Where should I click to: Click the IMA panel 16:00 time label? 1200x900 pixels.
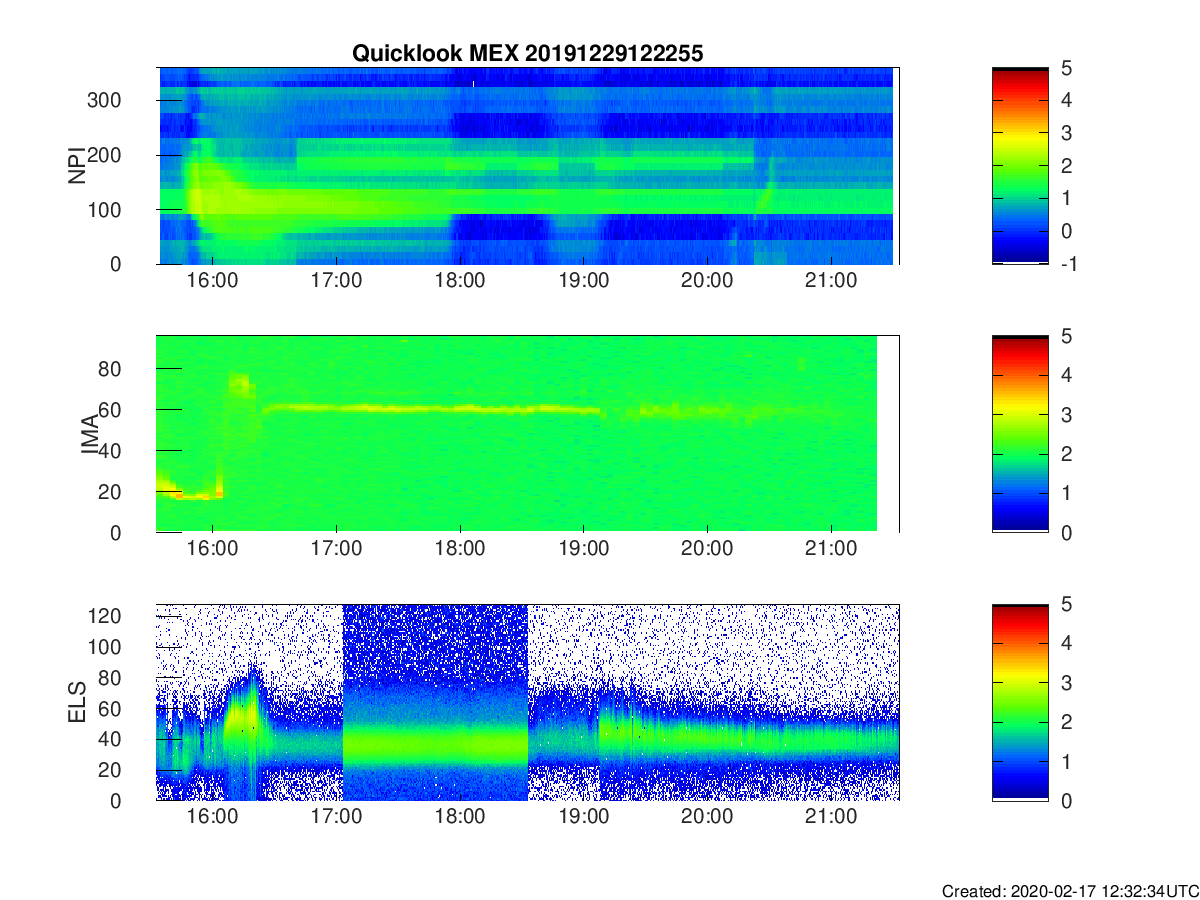(212, 549)
